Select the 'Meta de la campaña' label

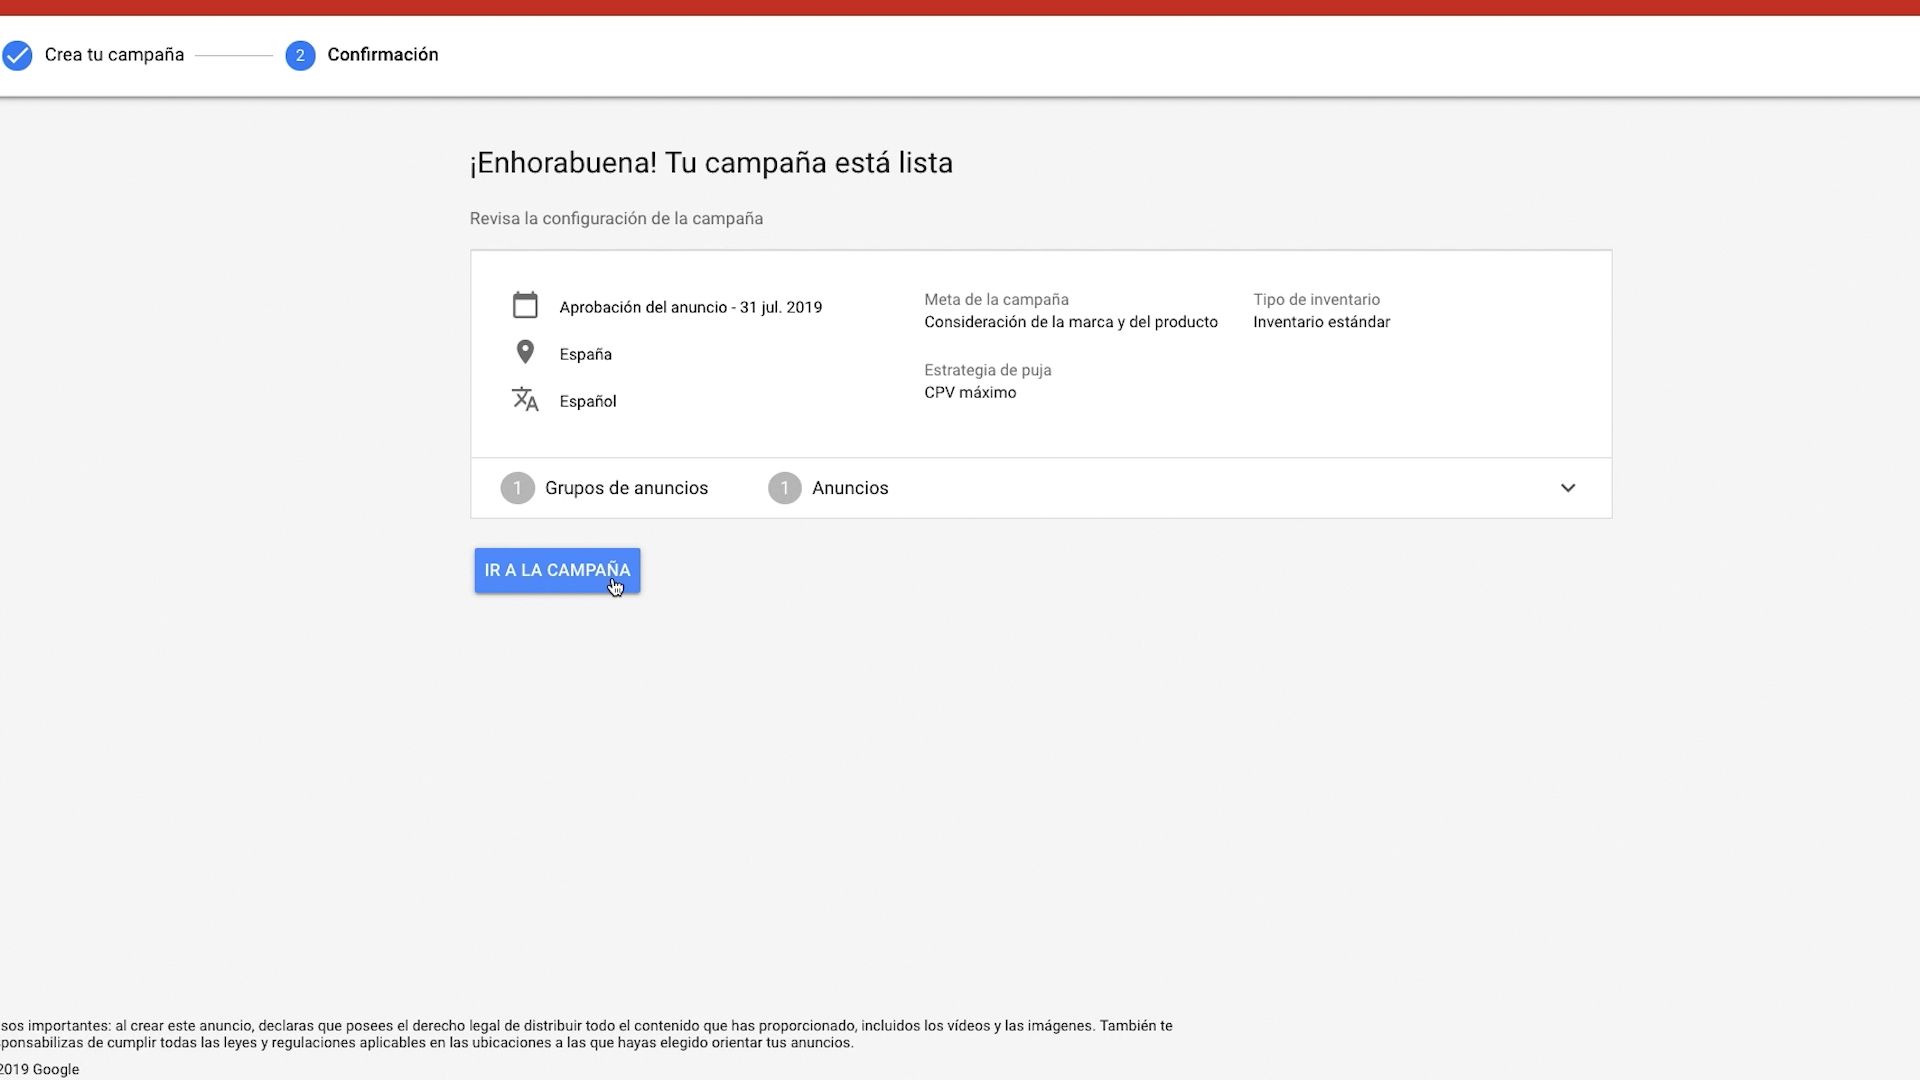pyautogui.click(x=996, y=300)
